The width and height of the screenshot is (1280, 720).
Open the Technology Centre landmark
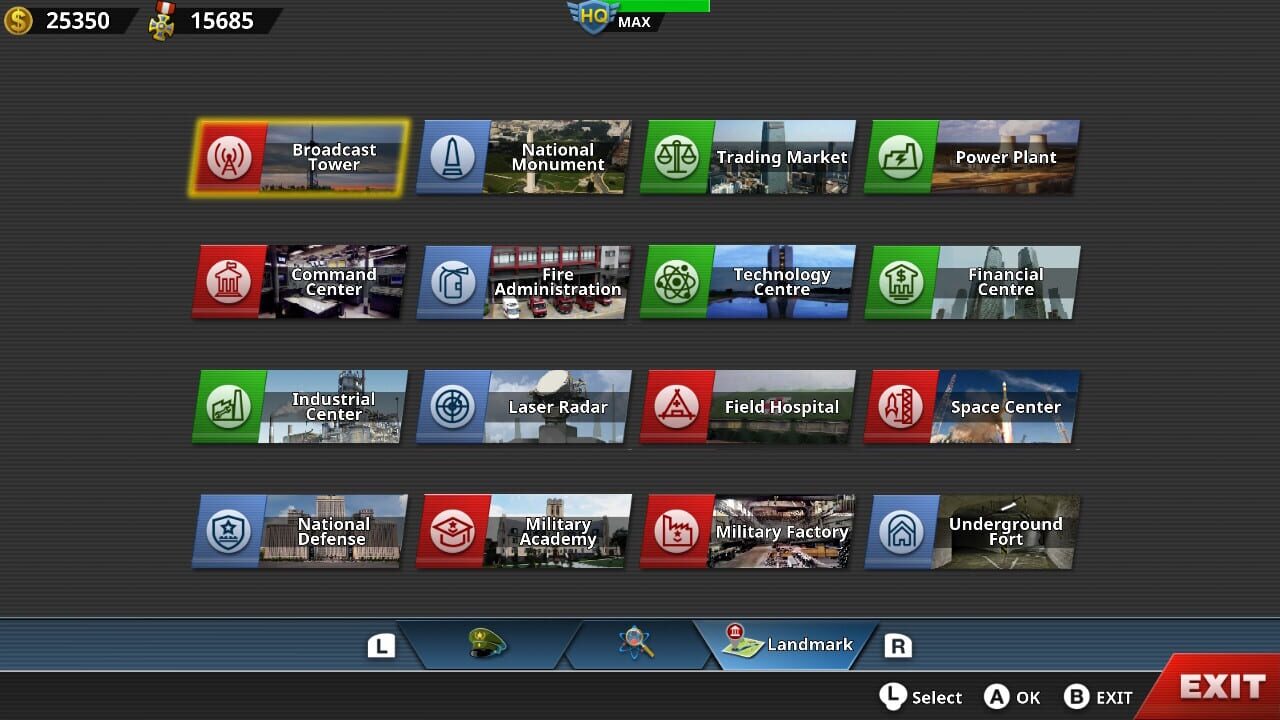[749, 282]
